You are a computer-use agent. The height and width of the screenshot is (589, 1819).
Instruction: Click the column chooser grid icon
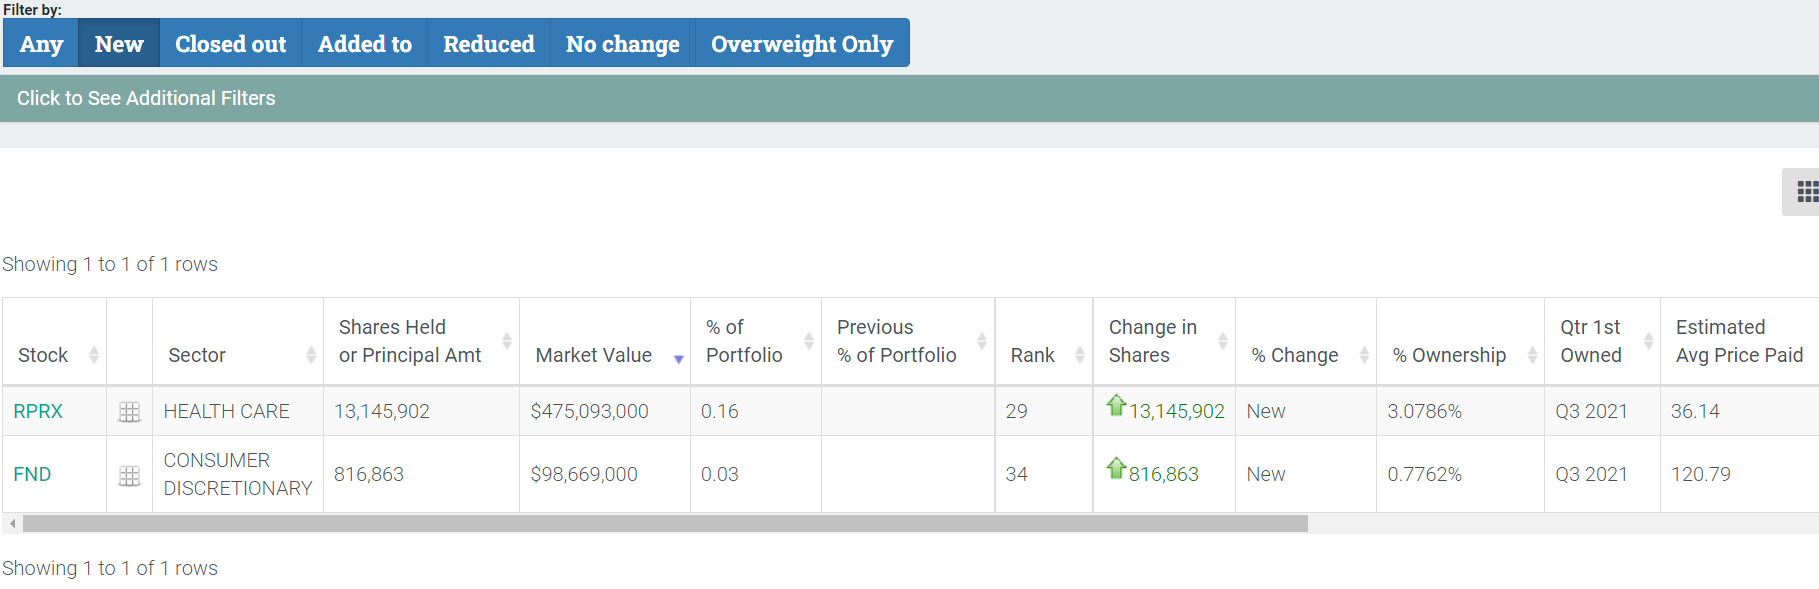(1806, 192)
